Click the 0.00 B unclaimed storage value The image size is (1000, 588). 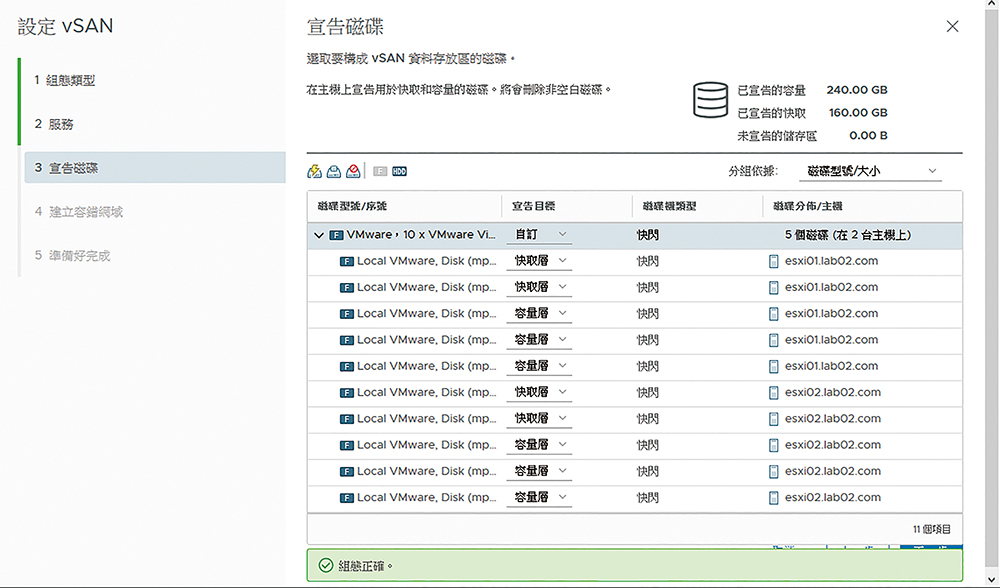tap(868, 135)
